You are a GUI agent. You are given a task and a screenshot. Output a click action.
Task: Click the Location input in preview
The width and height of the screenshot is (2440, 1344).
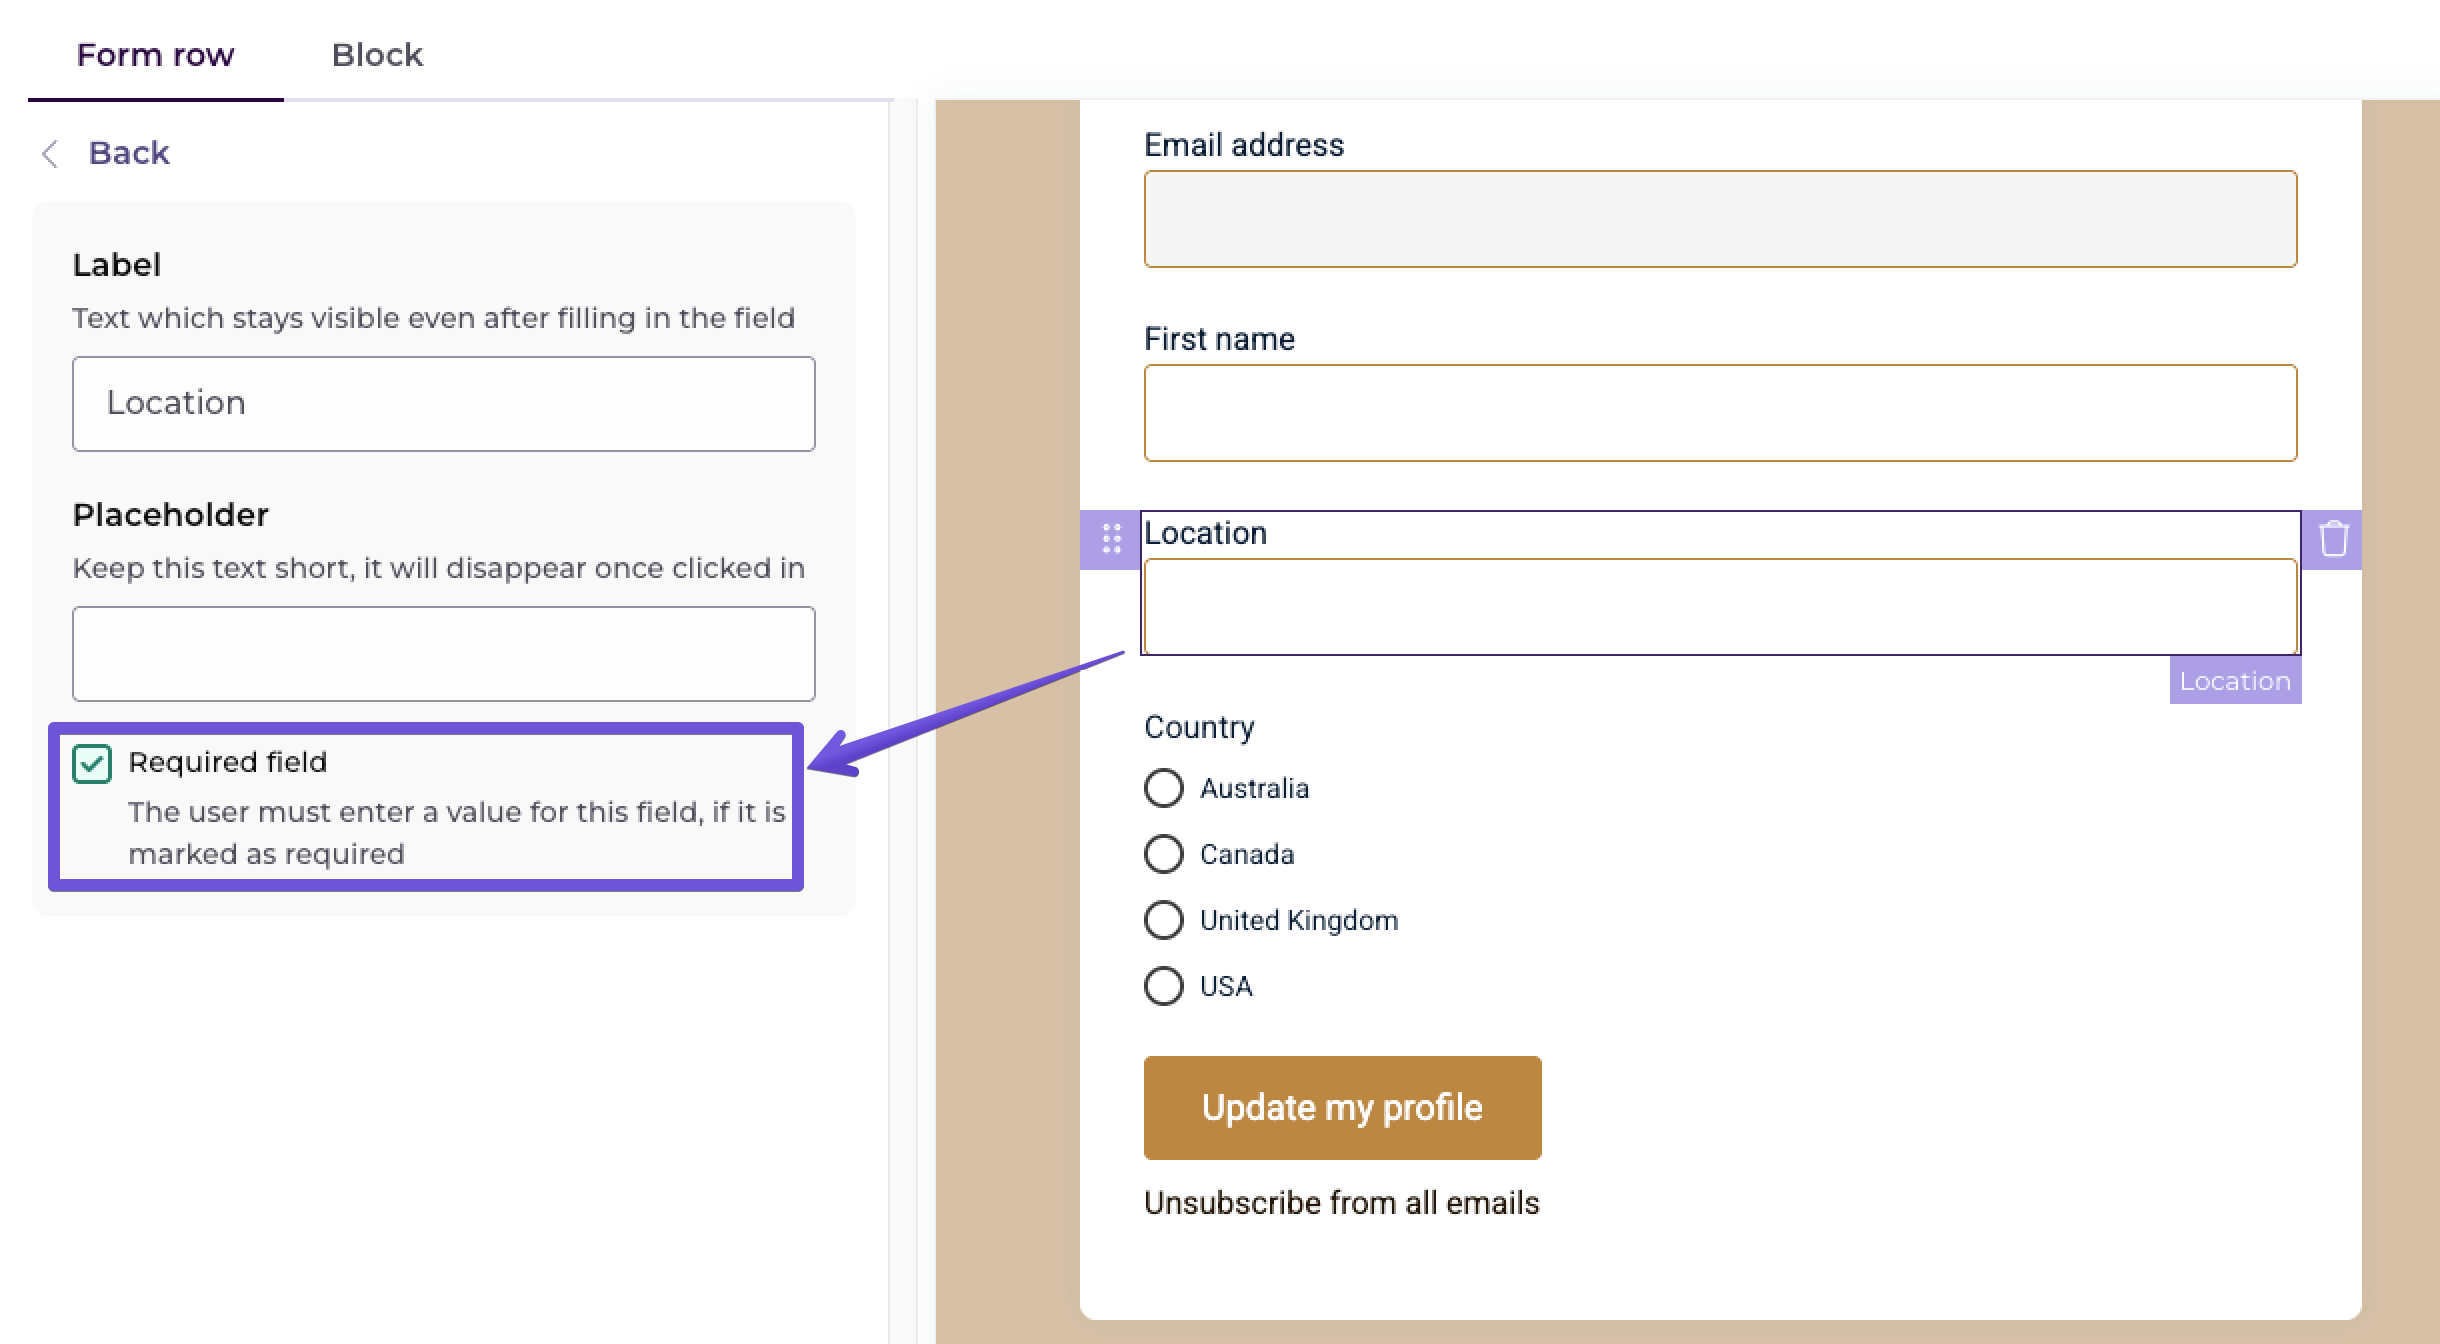click(1720, 607)
